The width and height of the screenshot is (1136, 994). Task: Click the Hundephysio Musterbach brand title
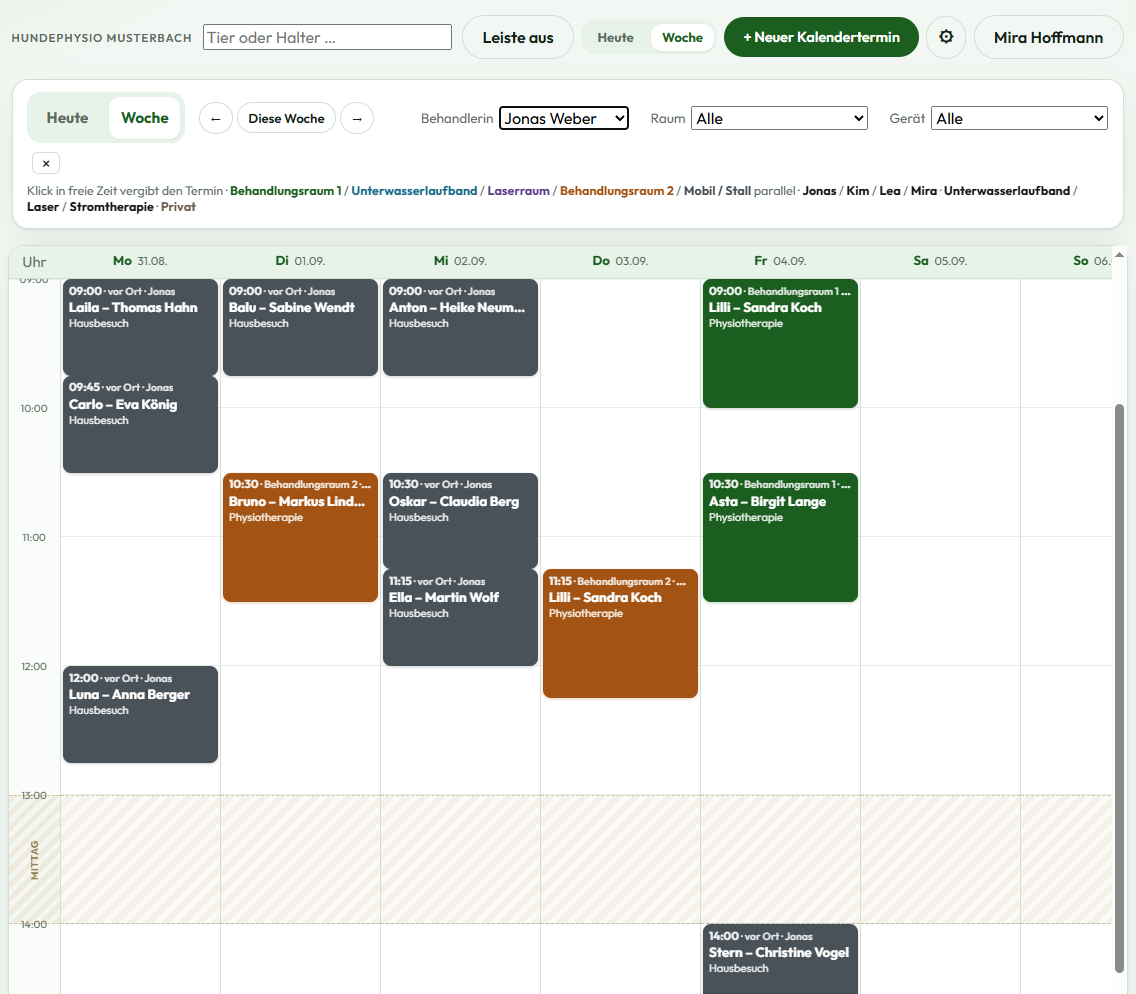click(101, 38)
